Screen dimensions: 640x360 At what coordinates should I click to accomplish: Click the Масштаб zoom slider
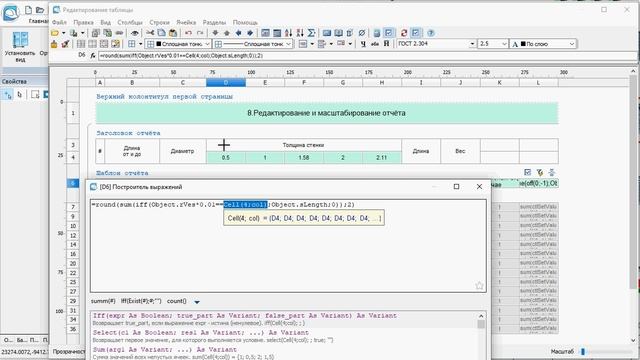click(606, 351)
